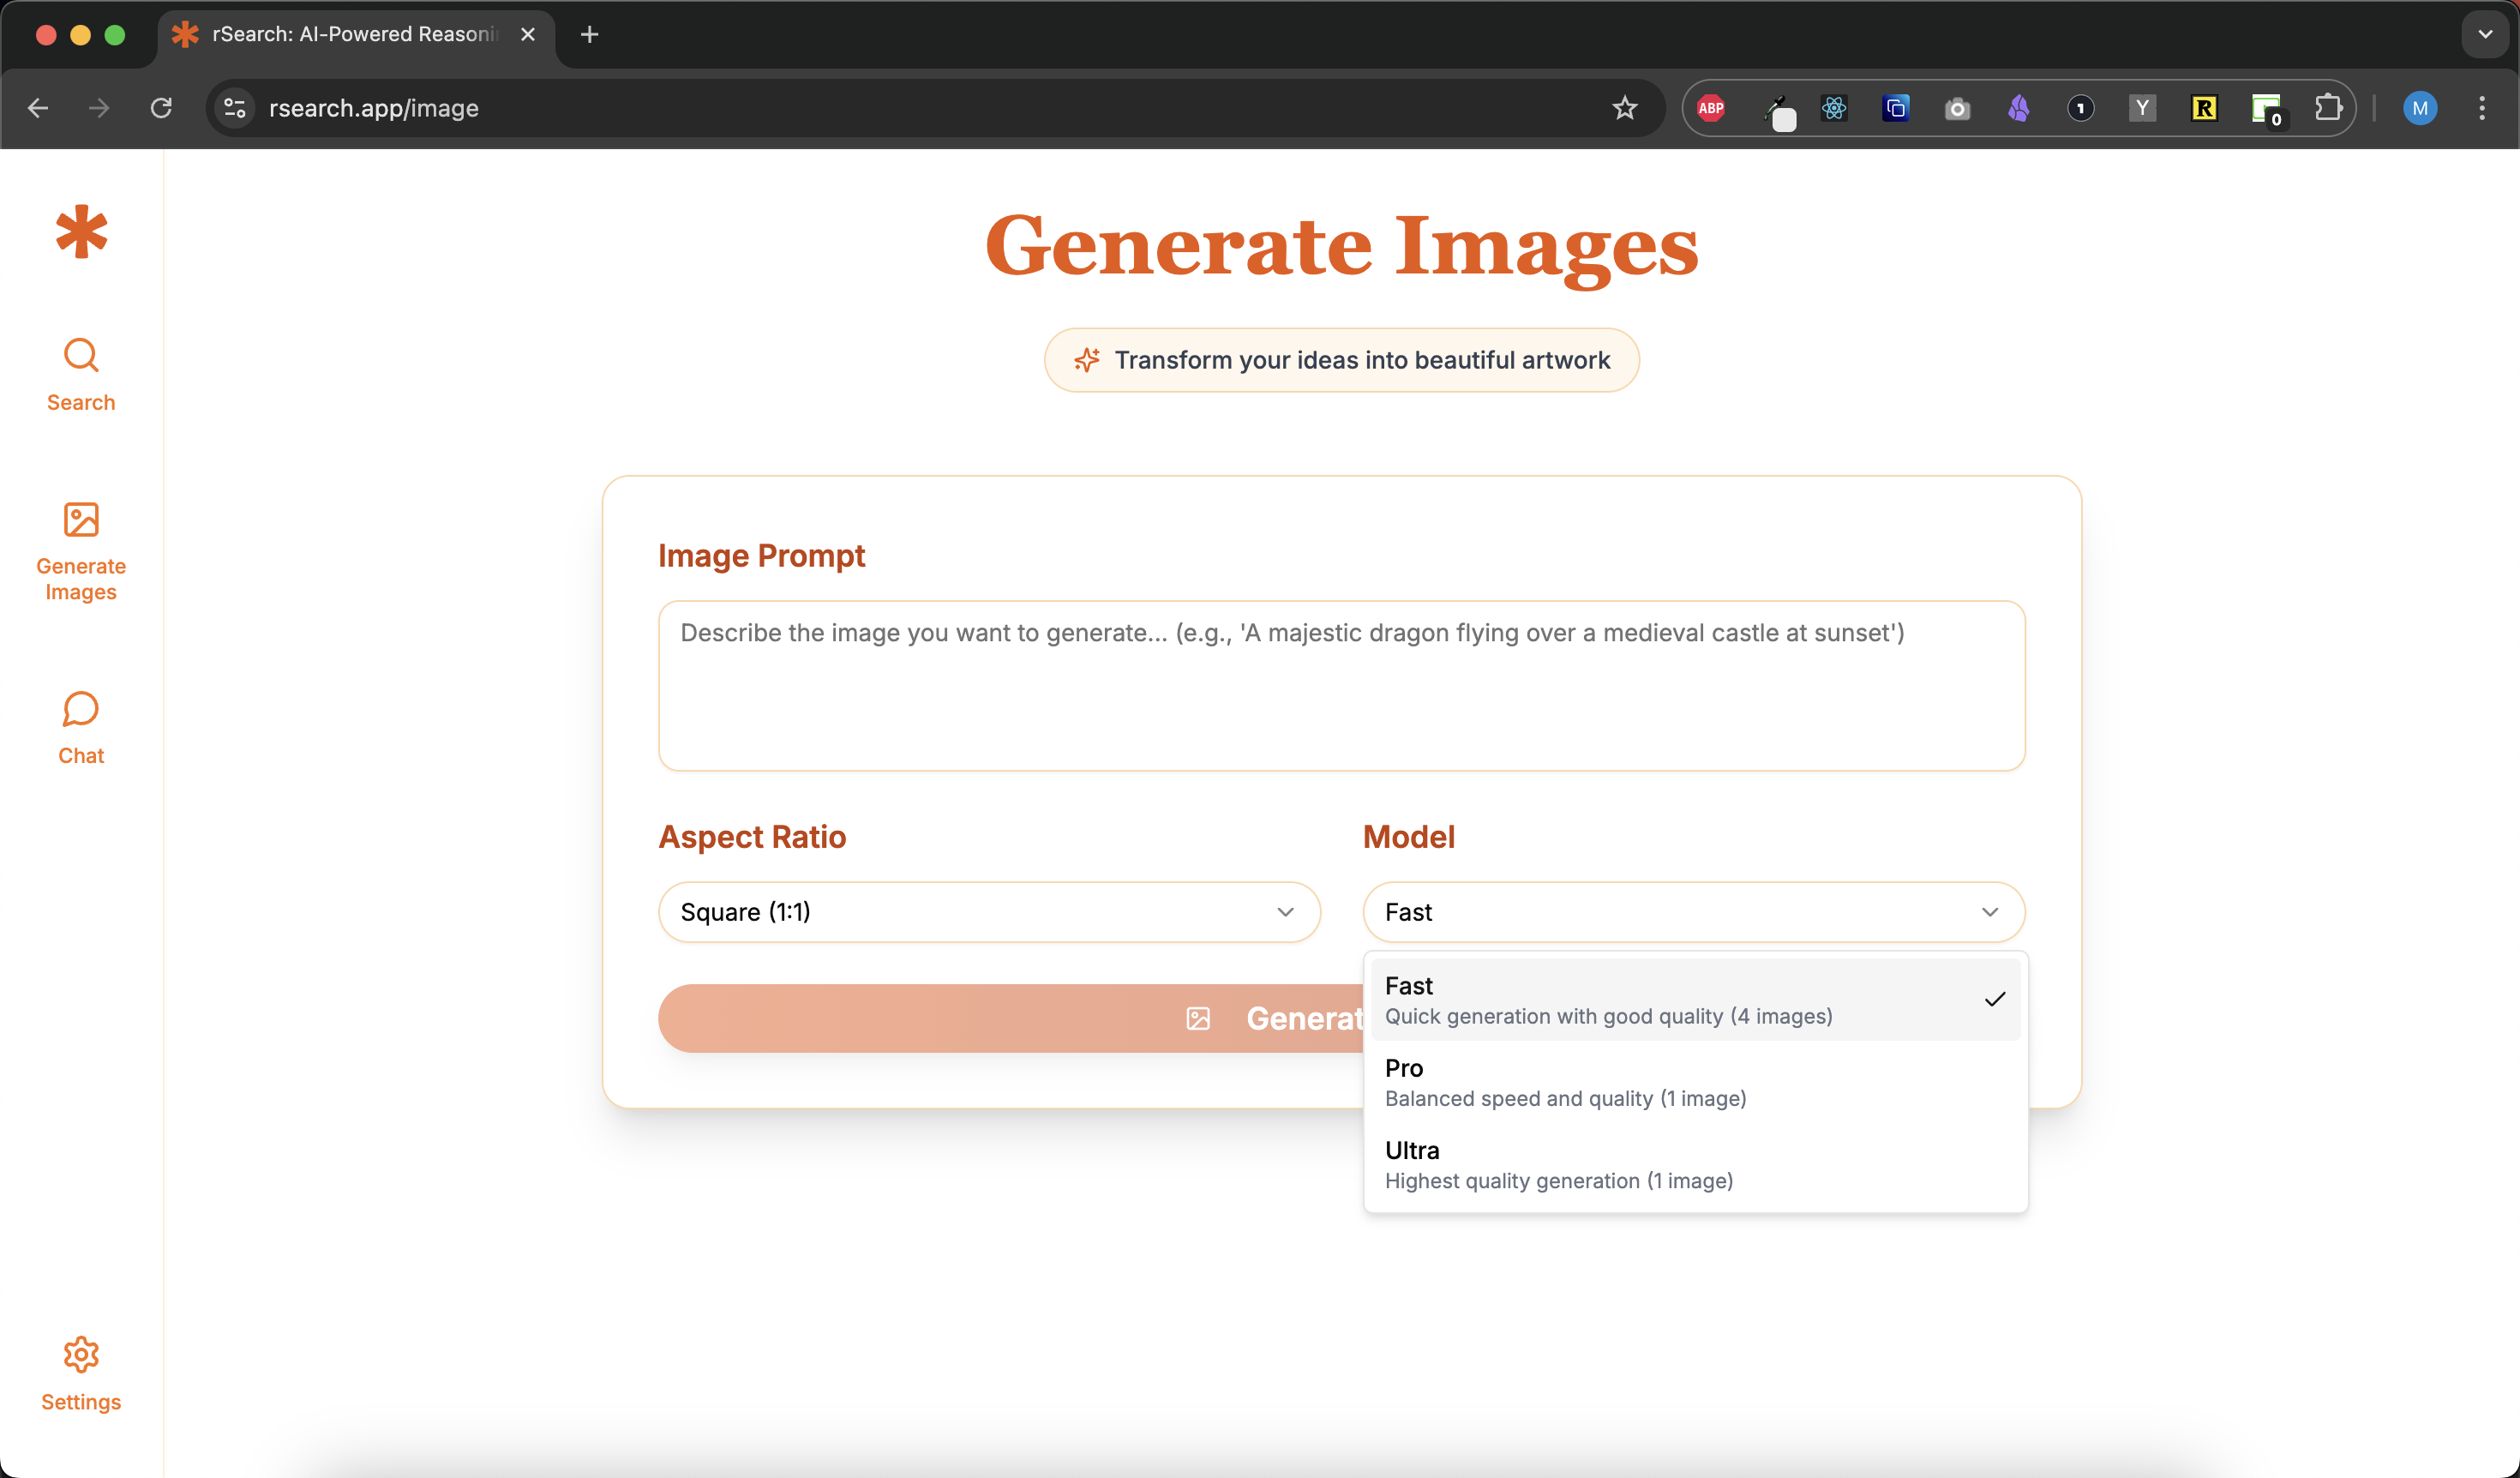Open a new browser tab

[589, 35]
